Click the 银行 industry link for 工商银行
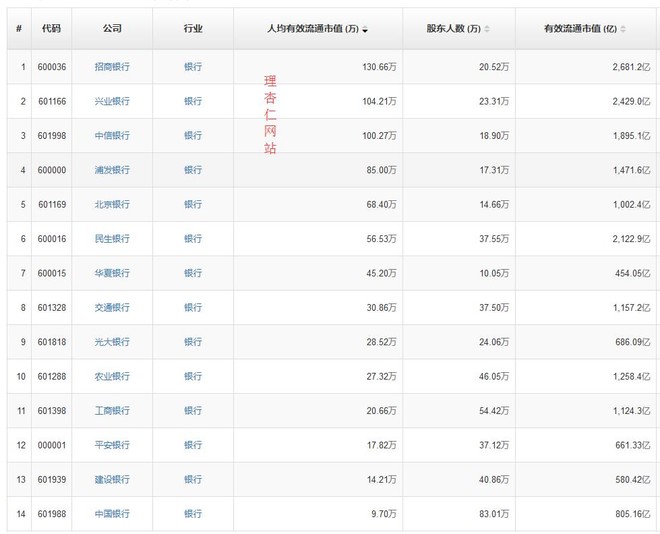Screen dimensions: 660x534 click(x=193, y=411)
